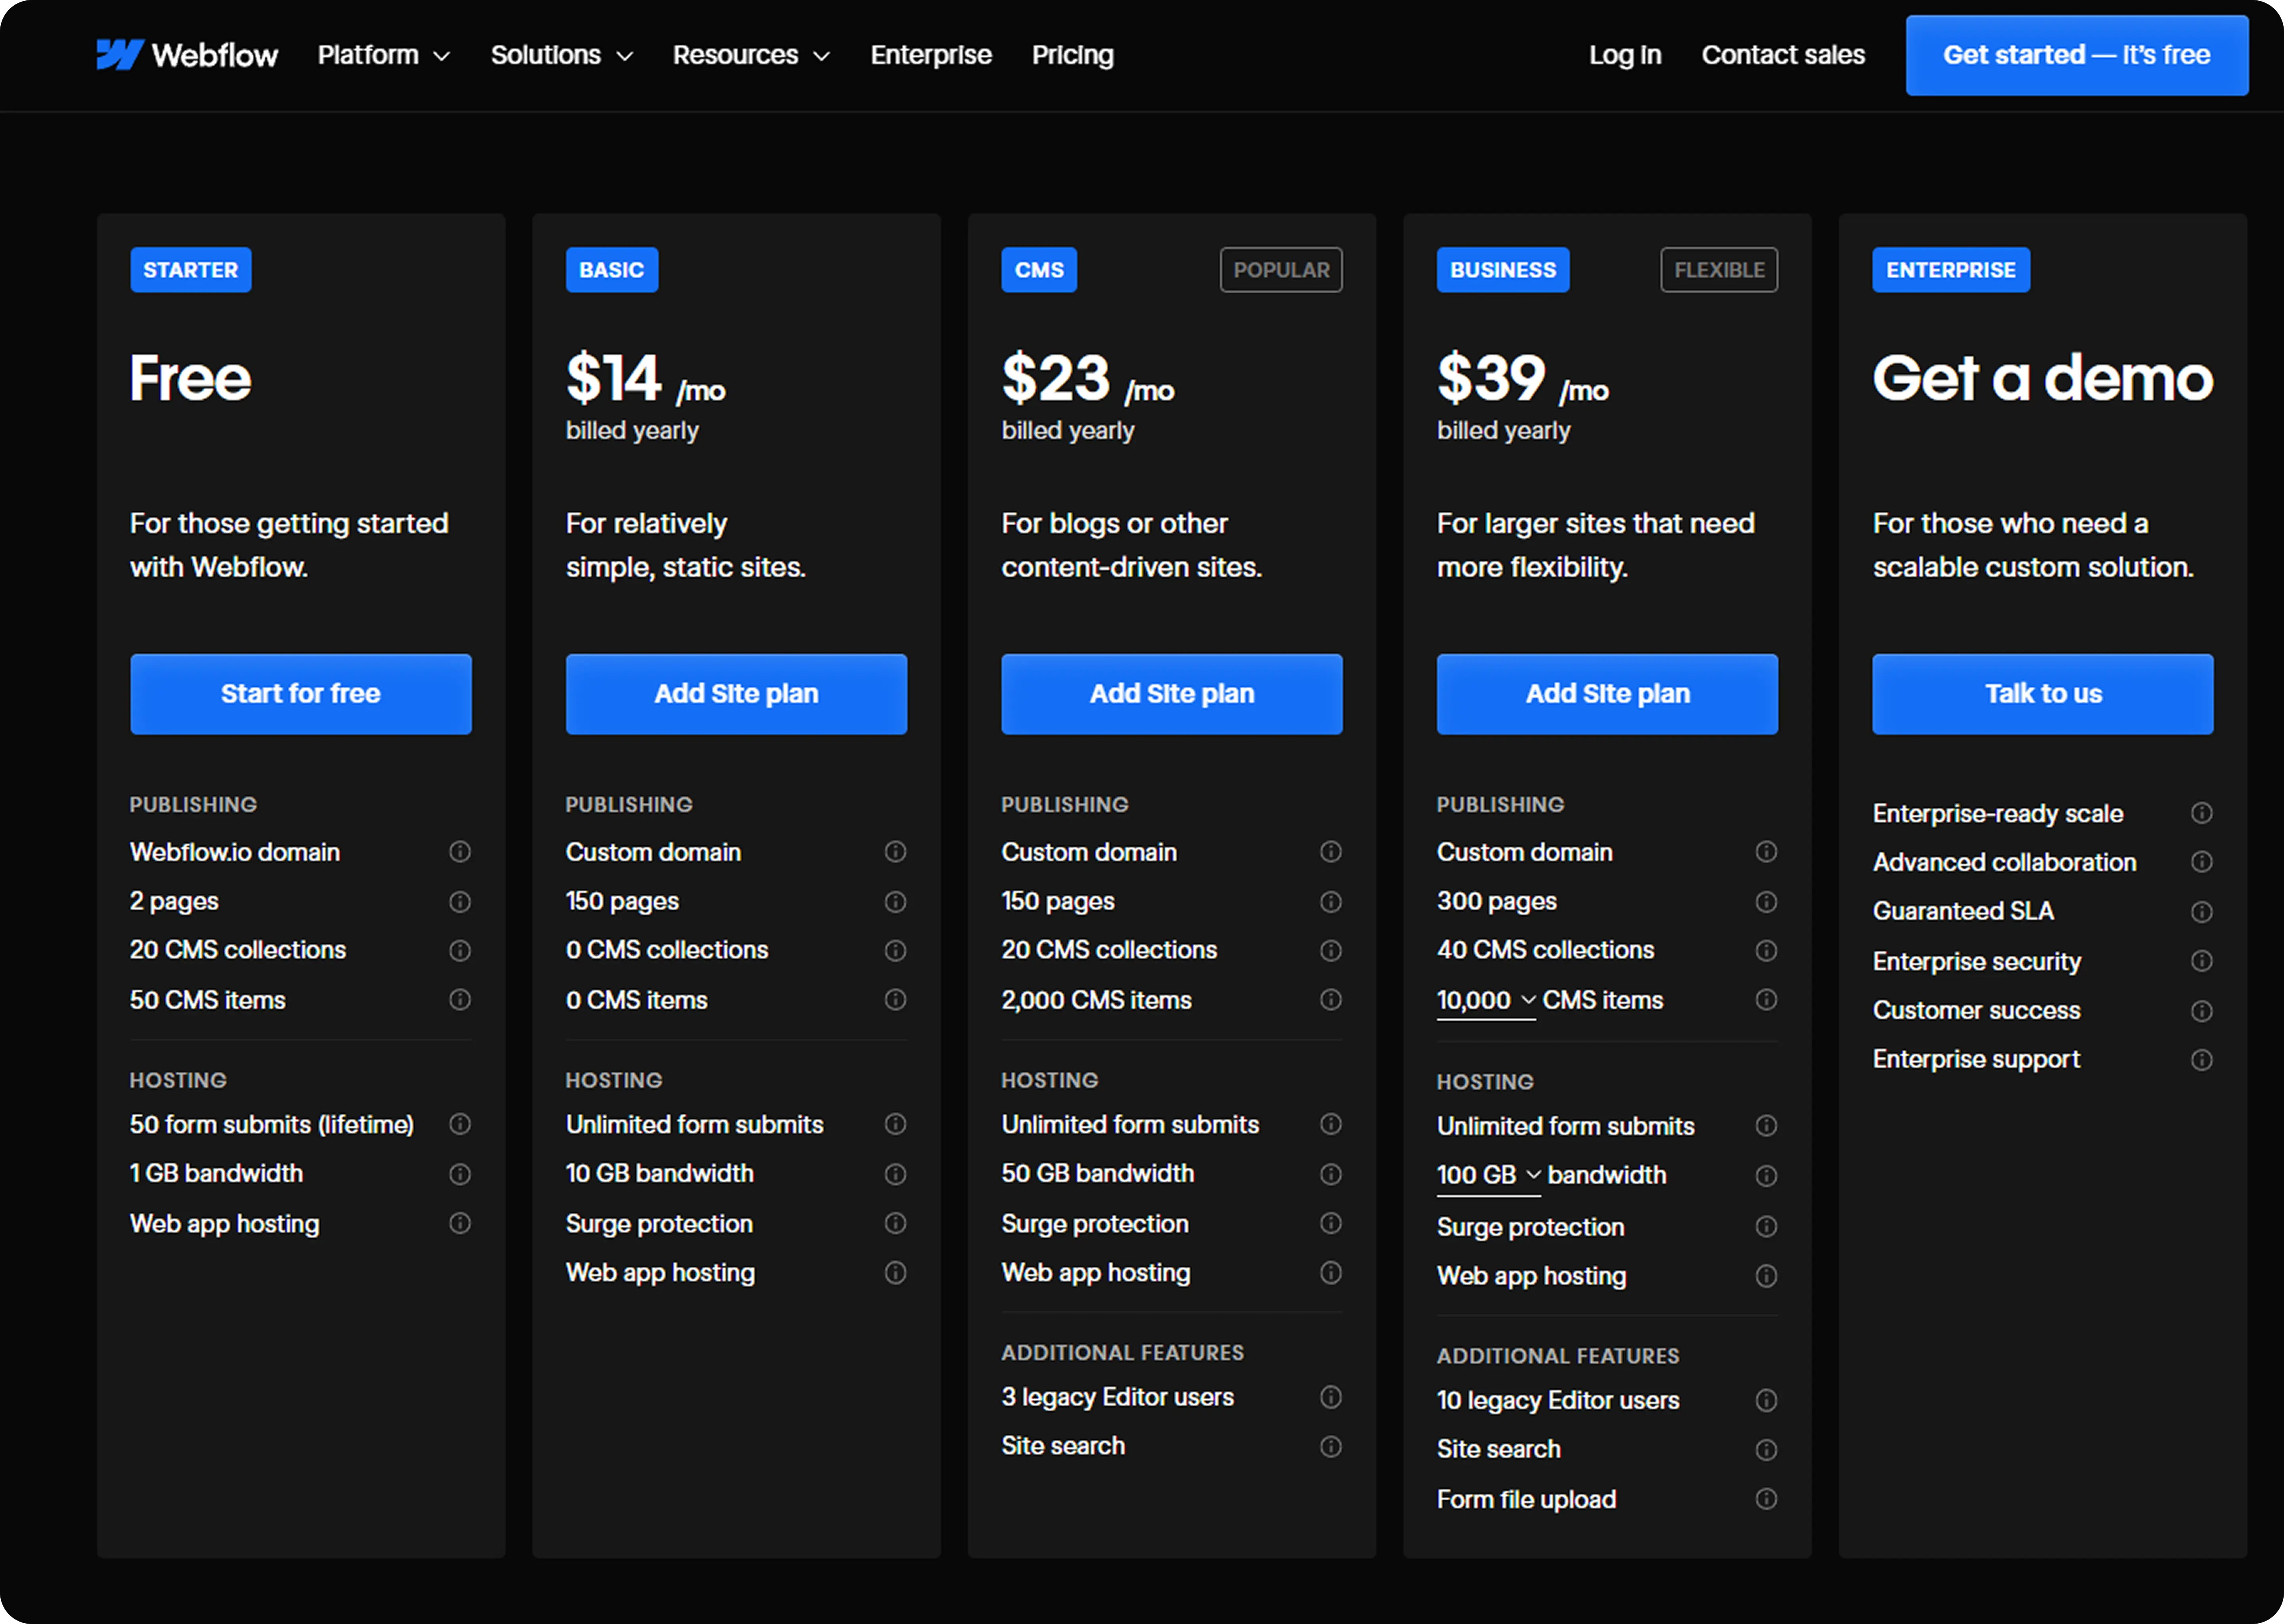This screenshot has height=1624, width=2284.
Task: Select the BUSINESS plan badge
Action: (1503, 270)
